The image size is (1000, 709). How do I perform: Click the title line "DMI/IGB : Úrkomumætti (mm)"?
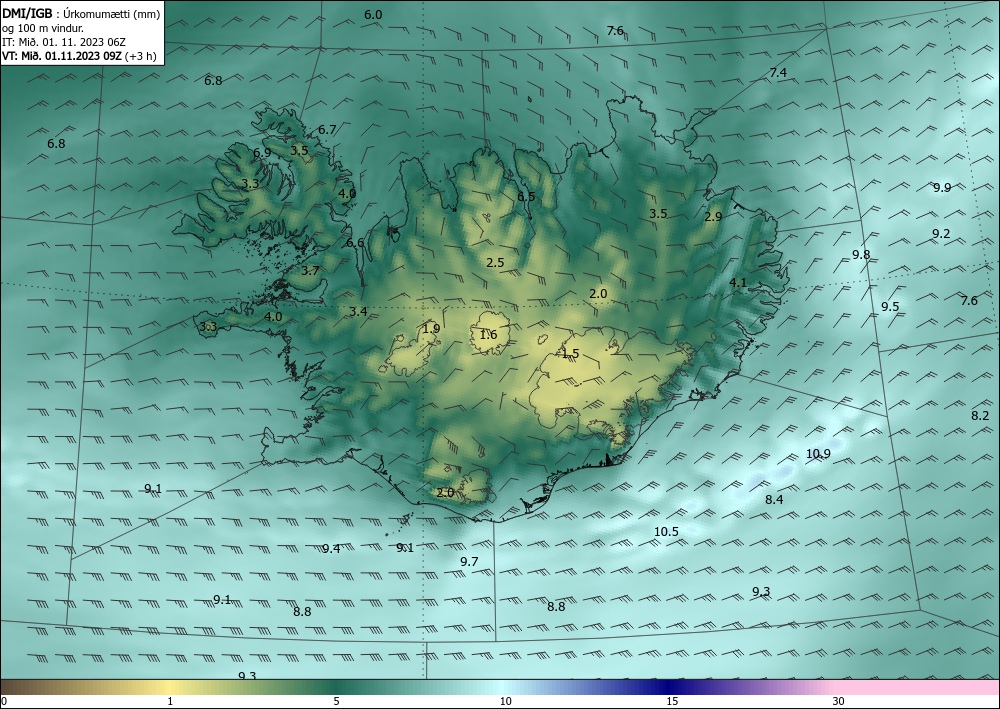pyautogui.click(x=82, y=13)
